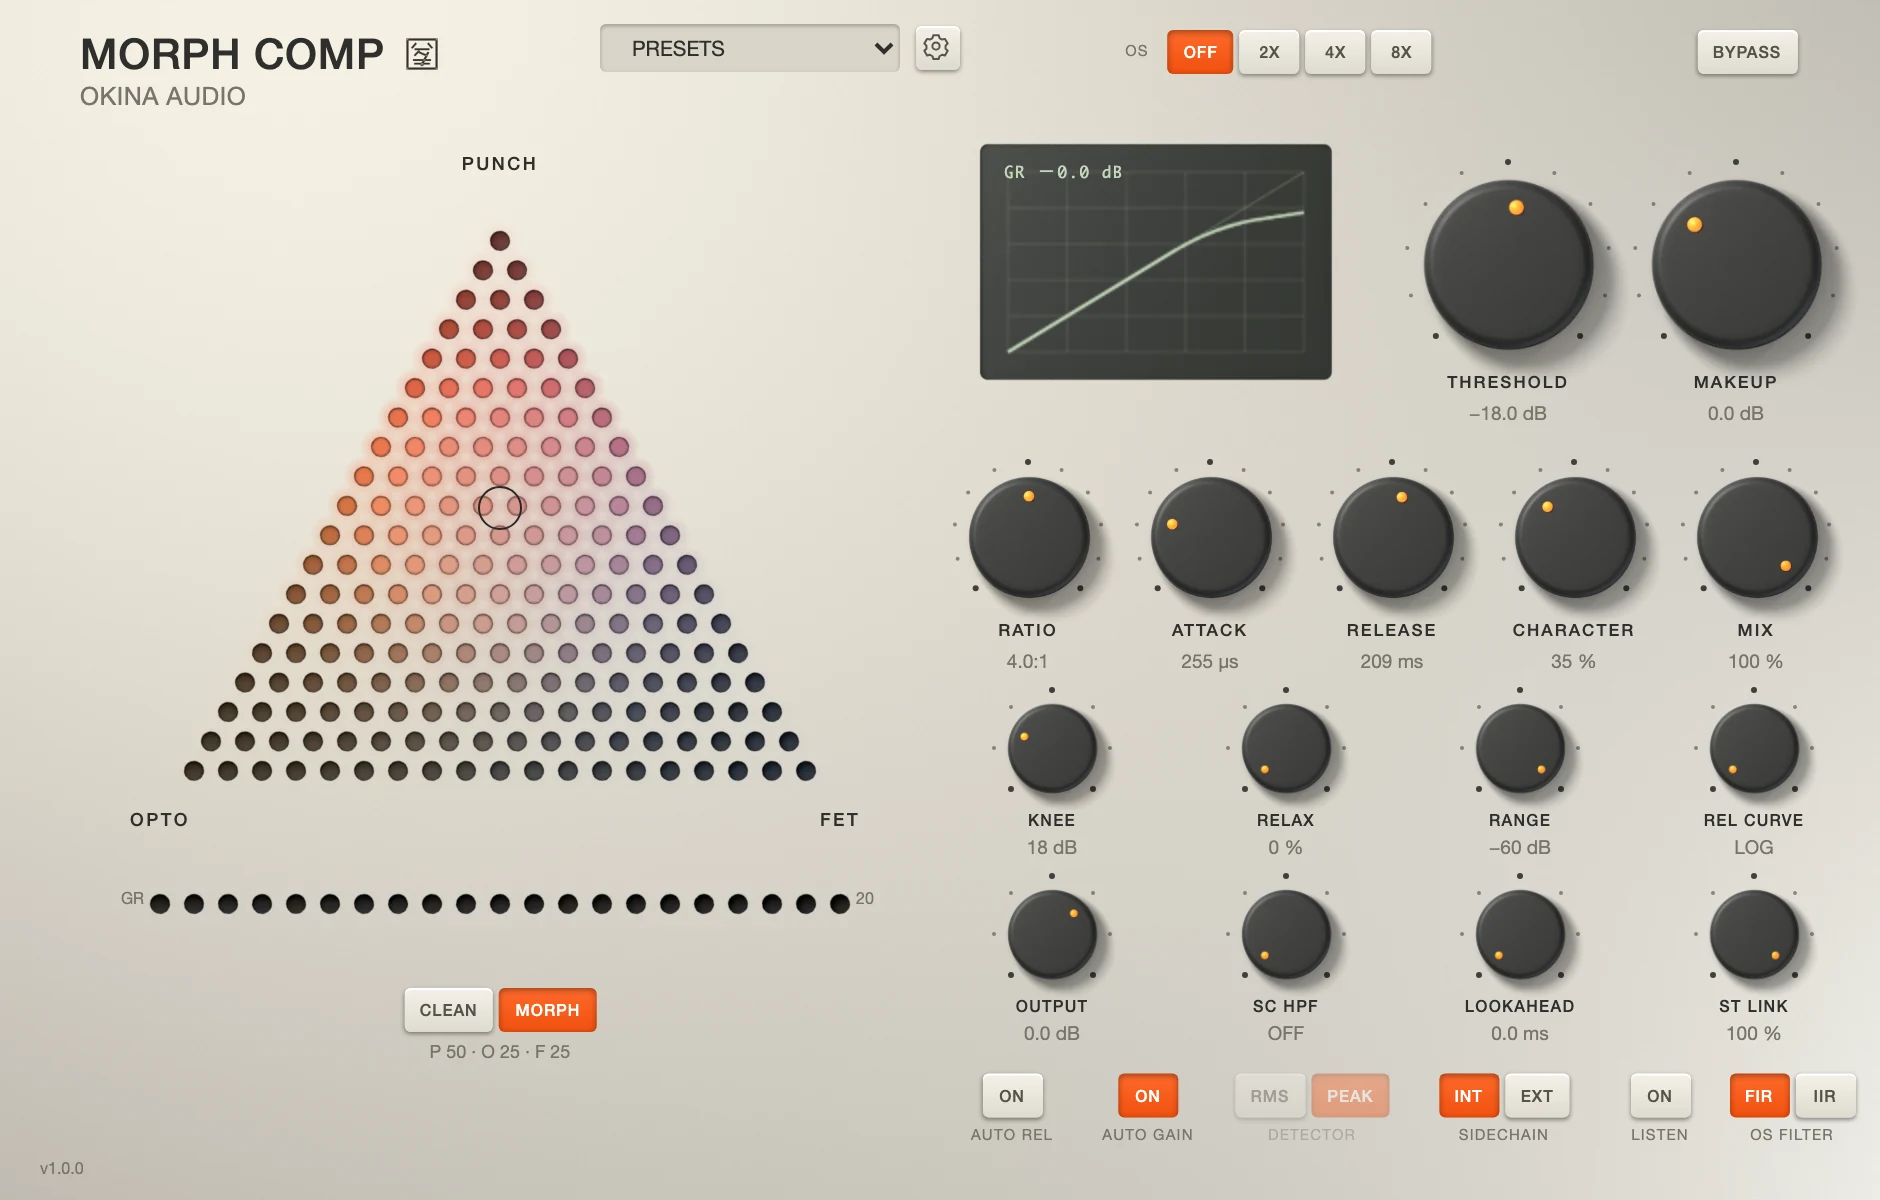Click the Threshold knob
The width and height of the screenshot is (1880, 1200).
[x=1508, y=265]
